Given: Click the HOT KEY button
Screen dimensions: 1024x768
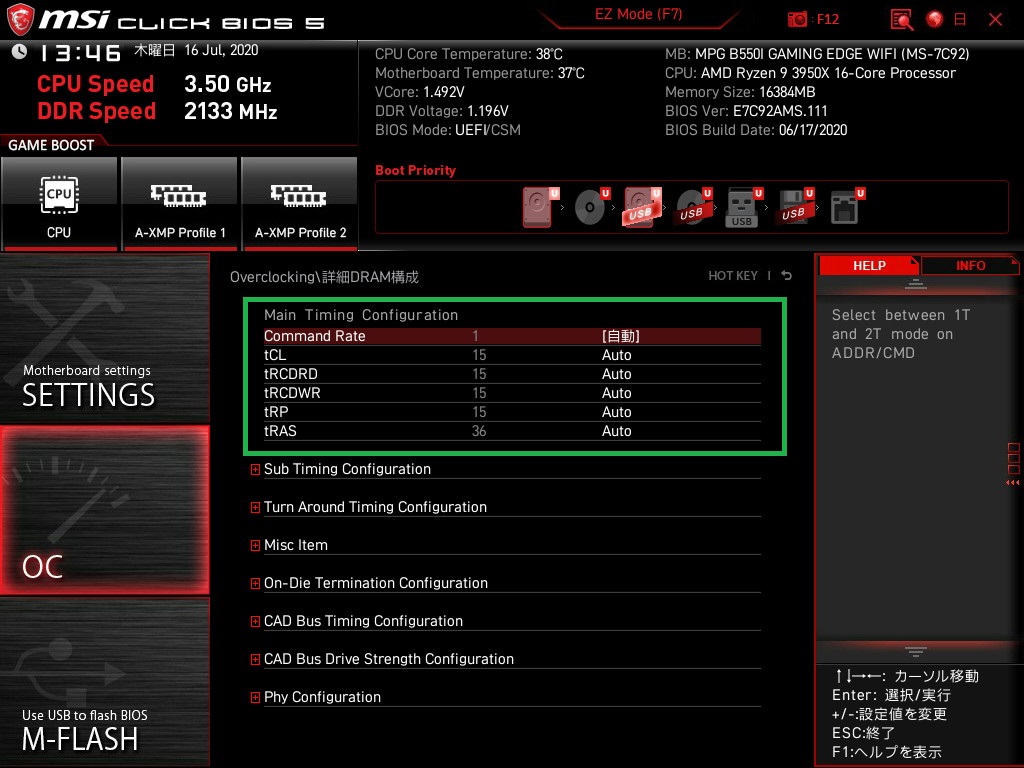Looking at the screenshot, I should tap(733, 276).
